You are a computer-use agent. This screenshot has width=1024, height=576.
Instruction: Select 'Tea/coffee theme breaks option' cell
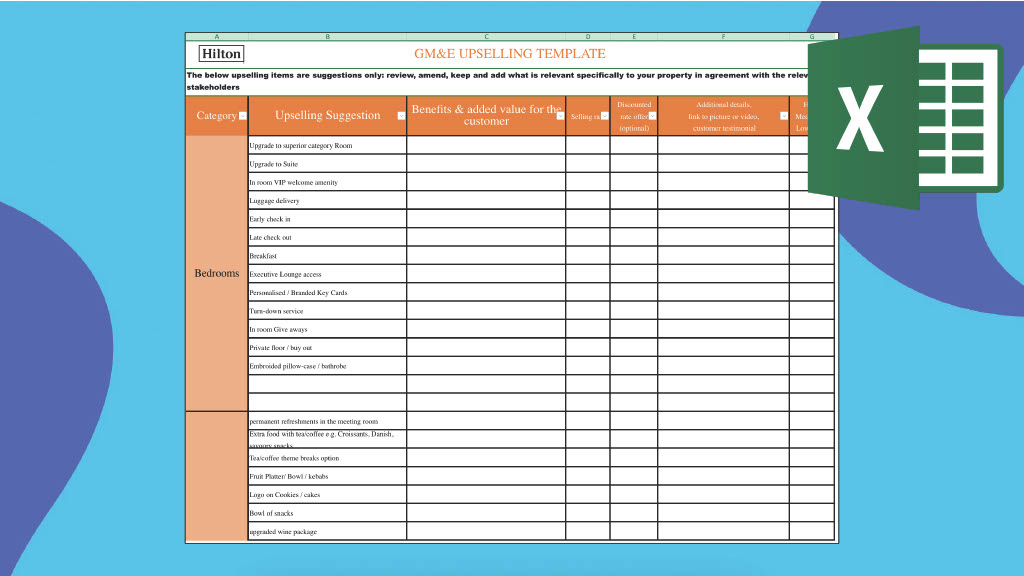pos(327,457)
